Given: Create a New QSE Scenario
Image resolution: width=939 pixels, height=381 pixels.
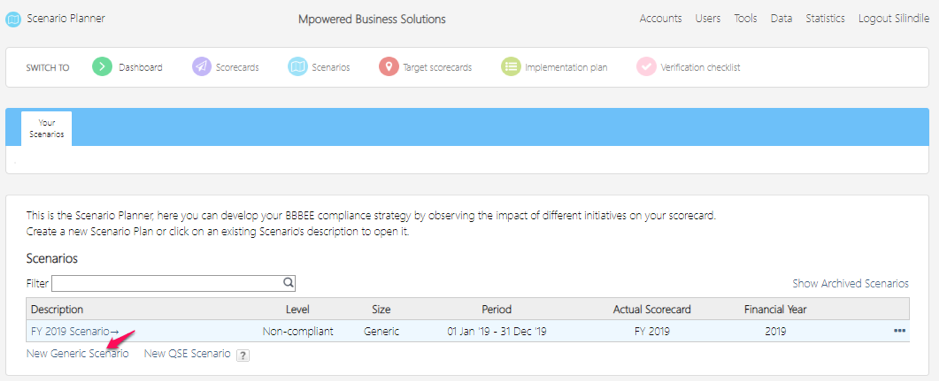Looking at the screenshot, I should (x=187, y=353).
